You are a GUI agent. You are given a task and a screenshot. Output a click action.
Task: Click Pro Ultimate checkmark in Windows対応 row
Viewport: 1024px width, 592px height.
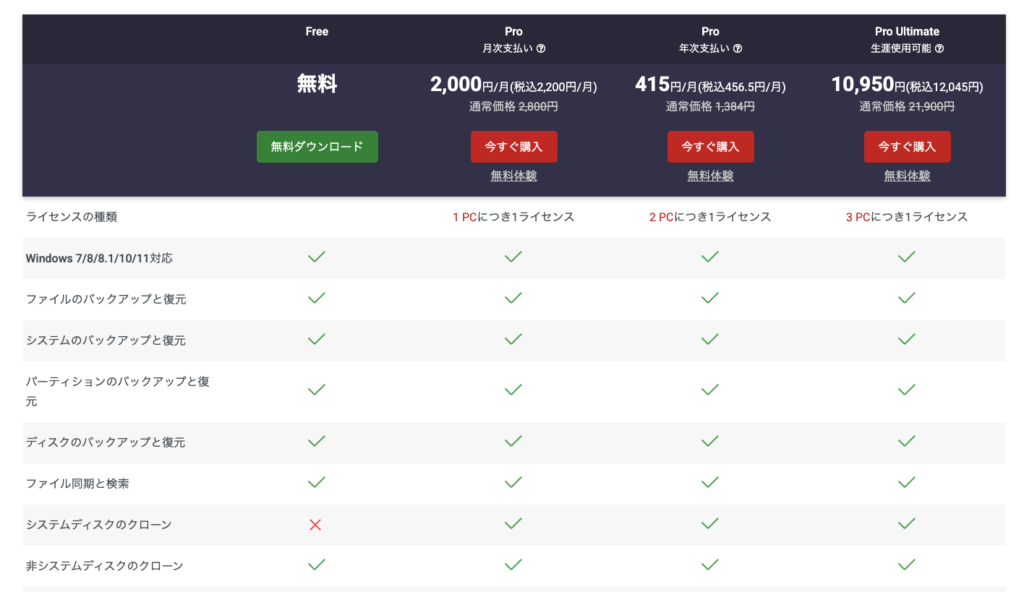[x=906, y=257]
